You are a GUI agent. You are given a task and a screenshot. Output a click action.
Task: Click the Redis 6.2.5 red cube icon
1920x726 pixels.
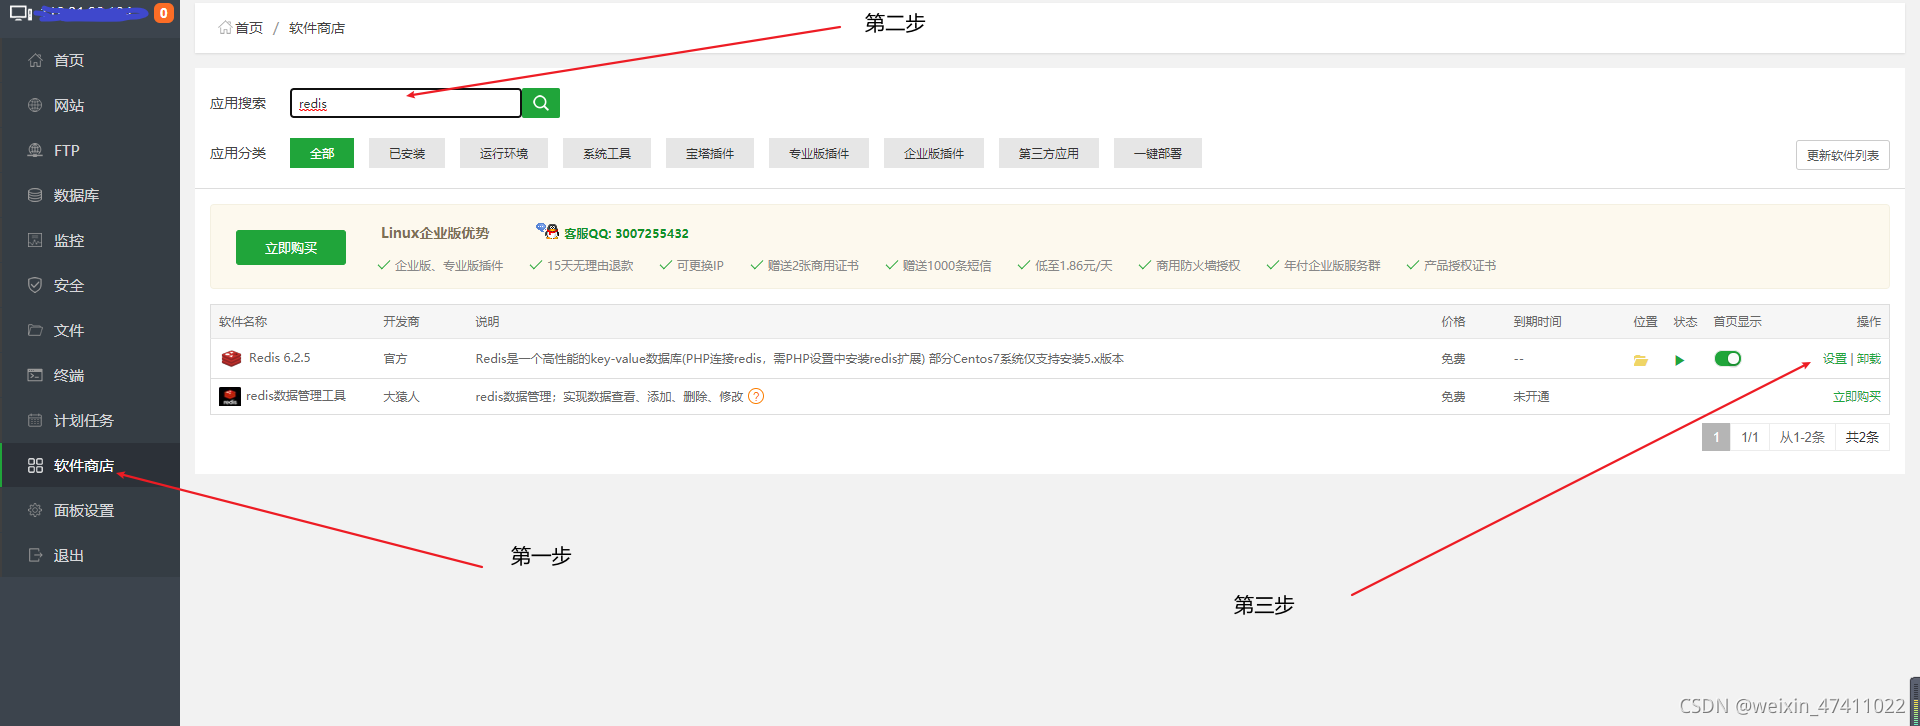pyautogui.click(x=231, y=358)
